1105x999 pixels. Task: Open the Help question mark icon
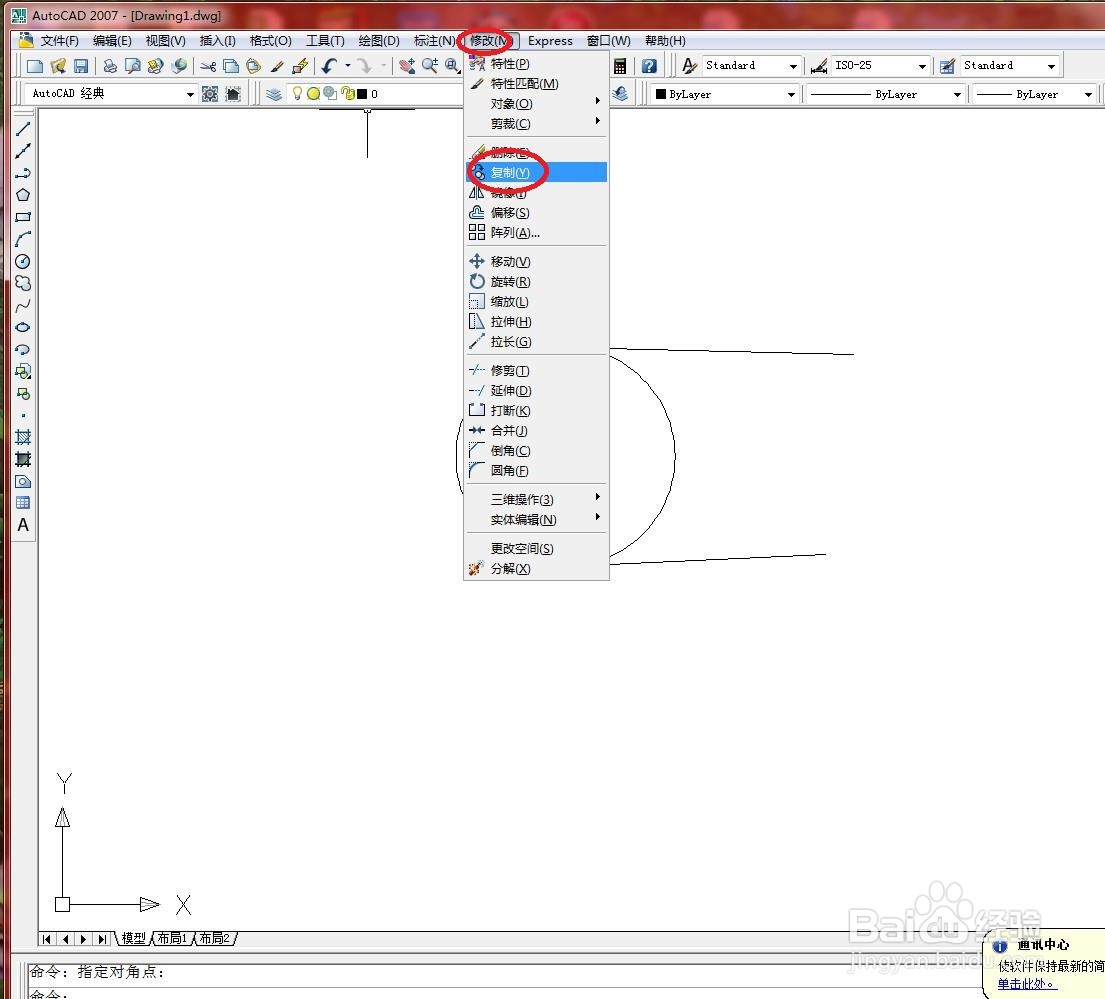coord(649,66)
